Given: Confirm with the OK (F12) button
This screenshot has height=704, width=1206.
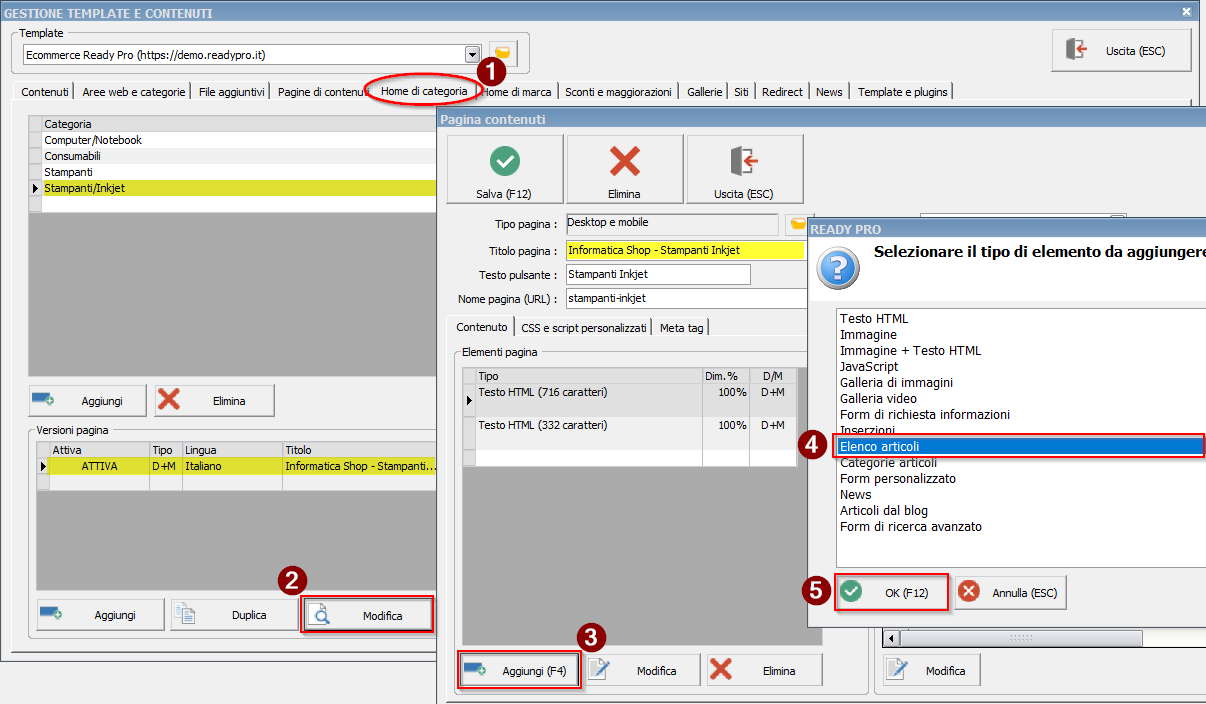Looking at the screenshot, I should tap(891, 592).
